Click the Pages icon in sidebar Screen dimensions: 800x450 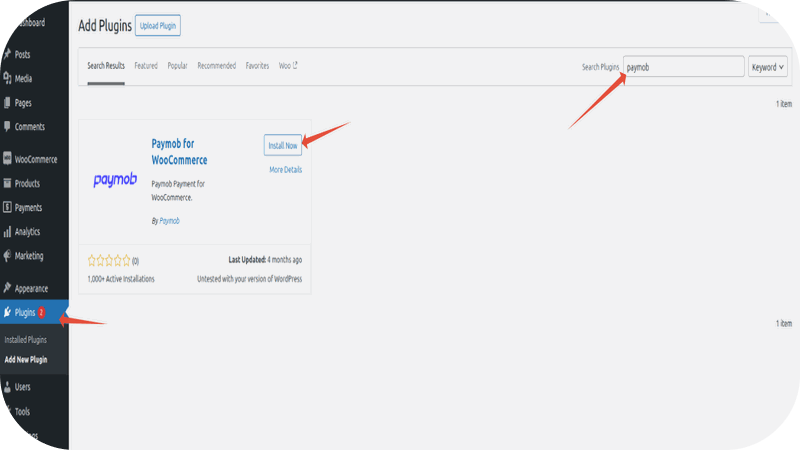[x=7, y=103]
